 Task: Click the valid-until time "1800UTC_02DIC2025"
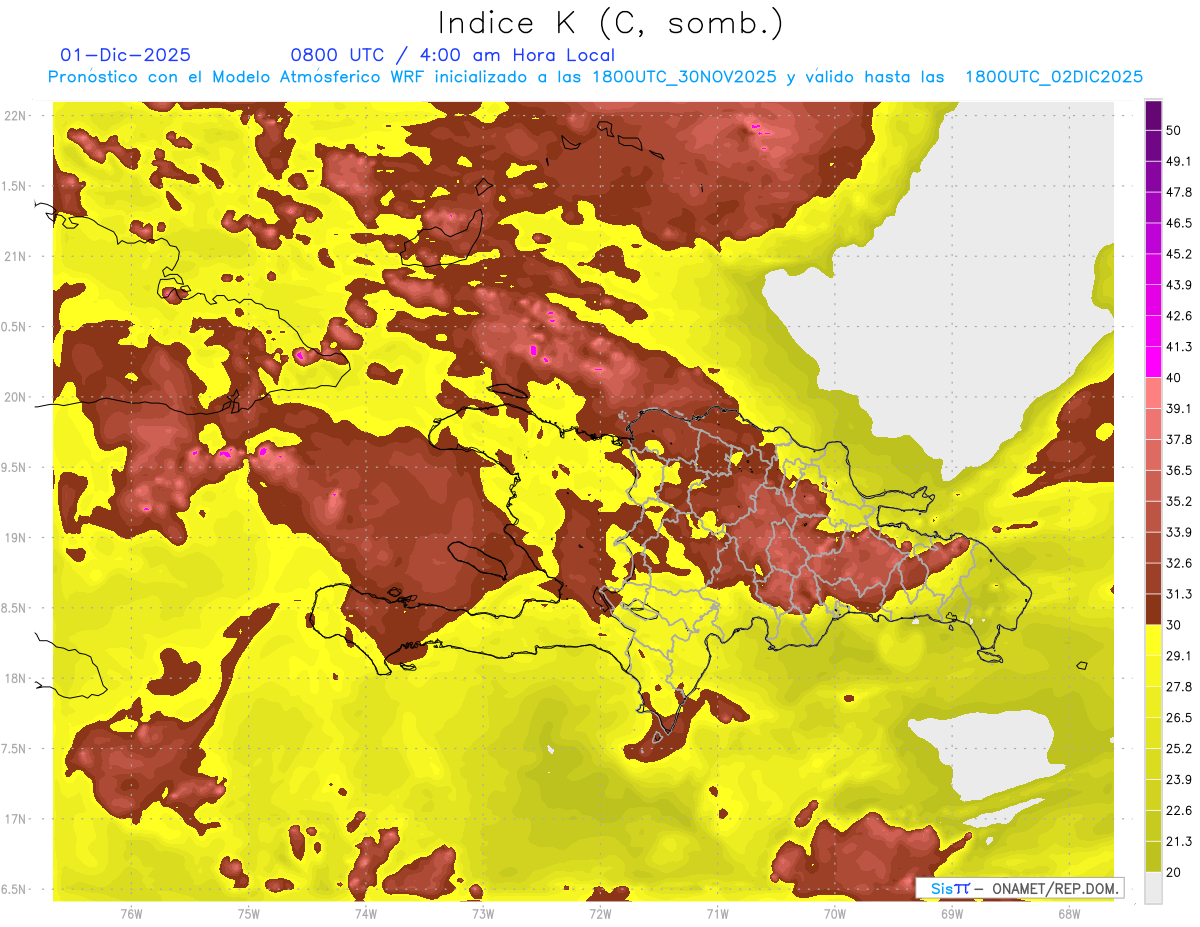click(1054, 77)
